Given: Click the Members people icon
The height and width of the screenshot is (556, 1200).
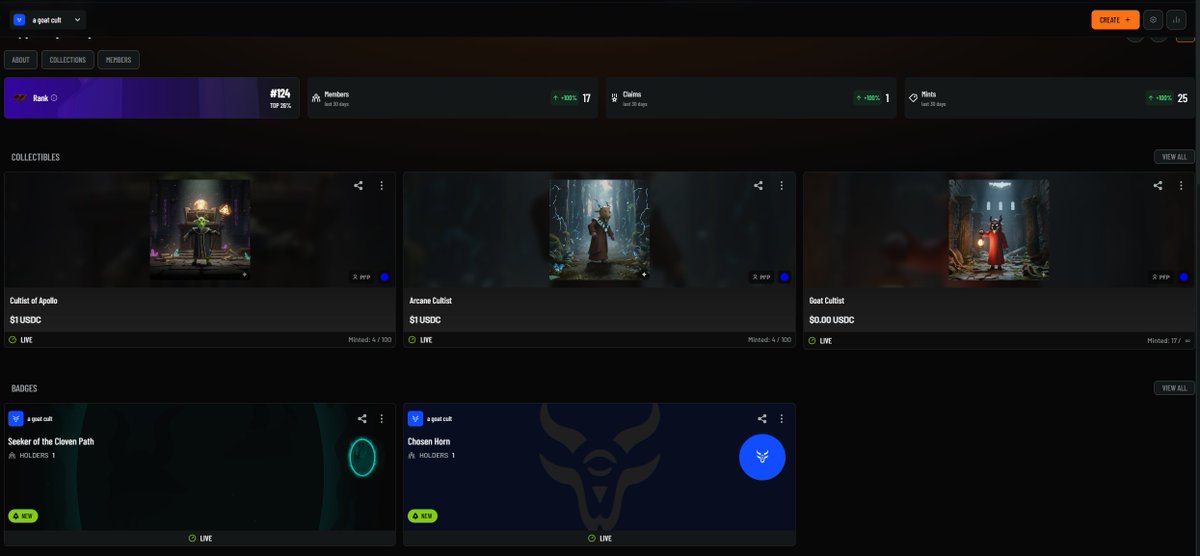Looking at the screenshot, I should coord(316,99).
